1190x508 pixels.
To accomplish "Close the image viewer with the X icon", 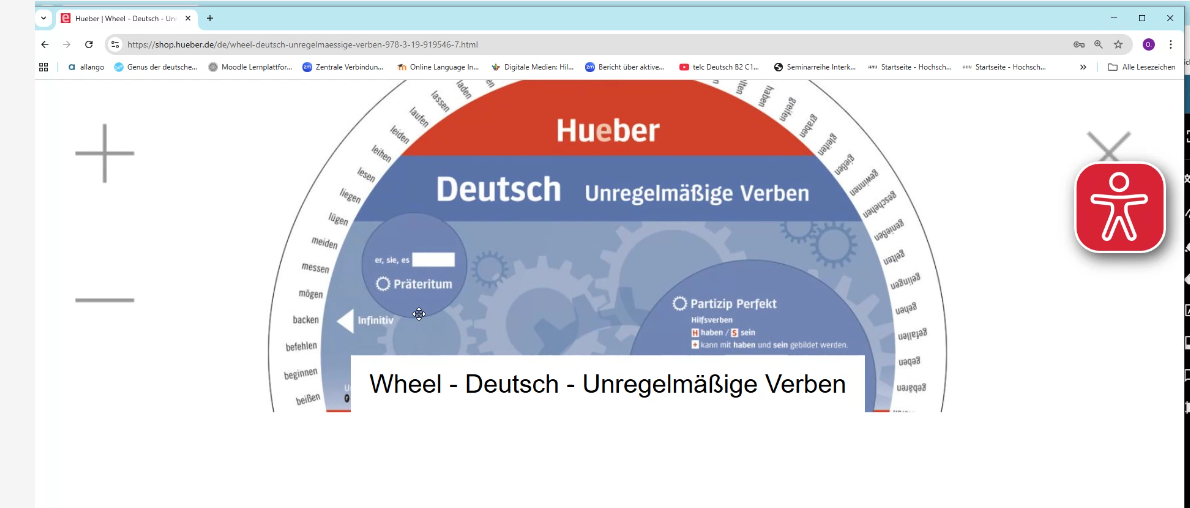I will point(1108,147).
